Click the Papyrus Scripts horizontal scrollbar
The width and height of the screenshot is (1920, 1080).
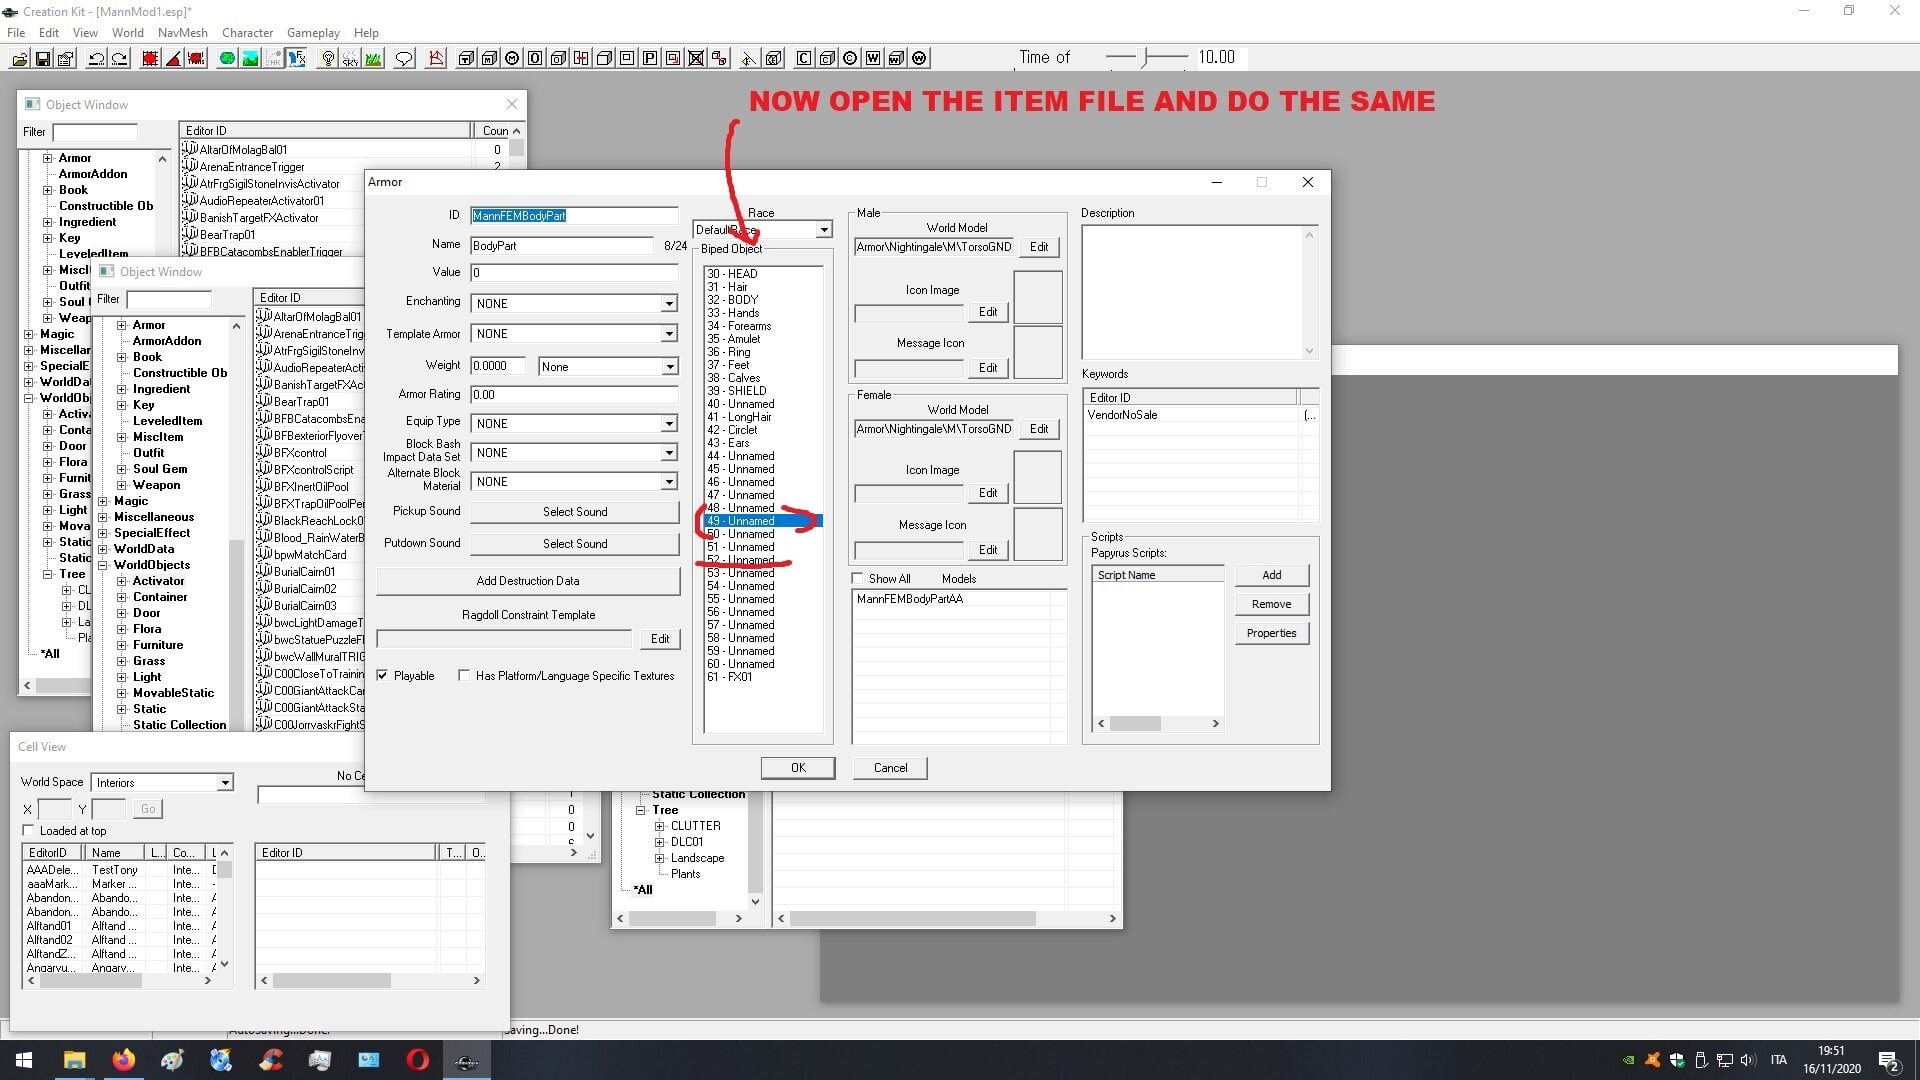1158,723
